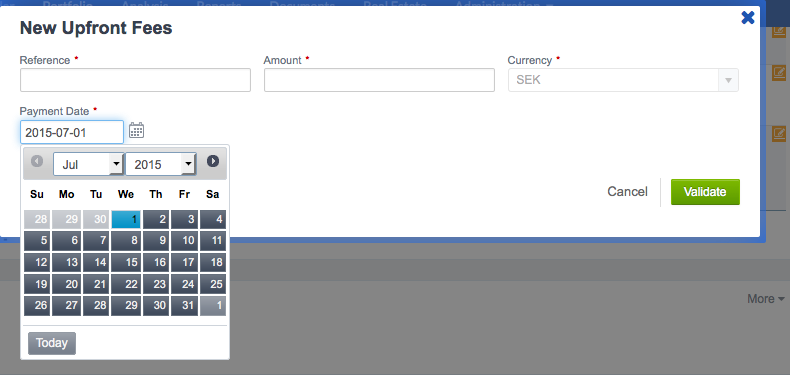Select July 27 in calendar
This screenshot has height=375, width=790.
click(67, 306)
